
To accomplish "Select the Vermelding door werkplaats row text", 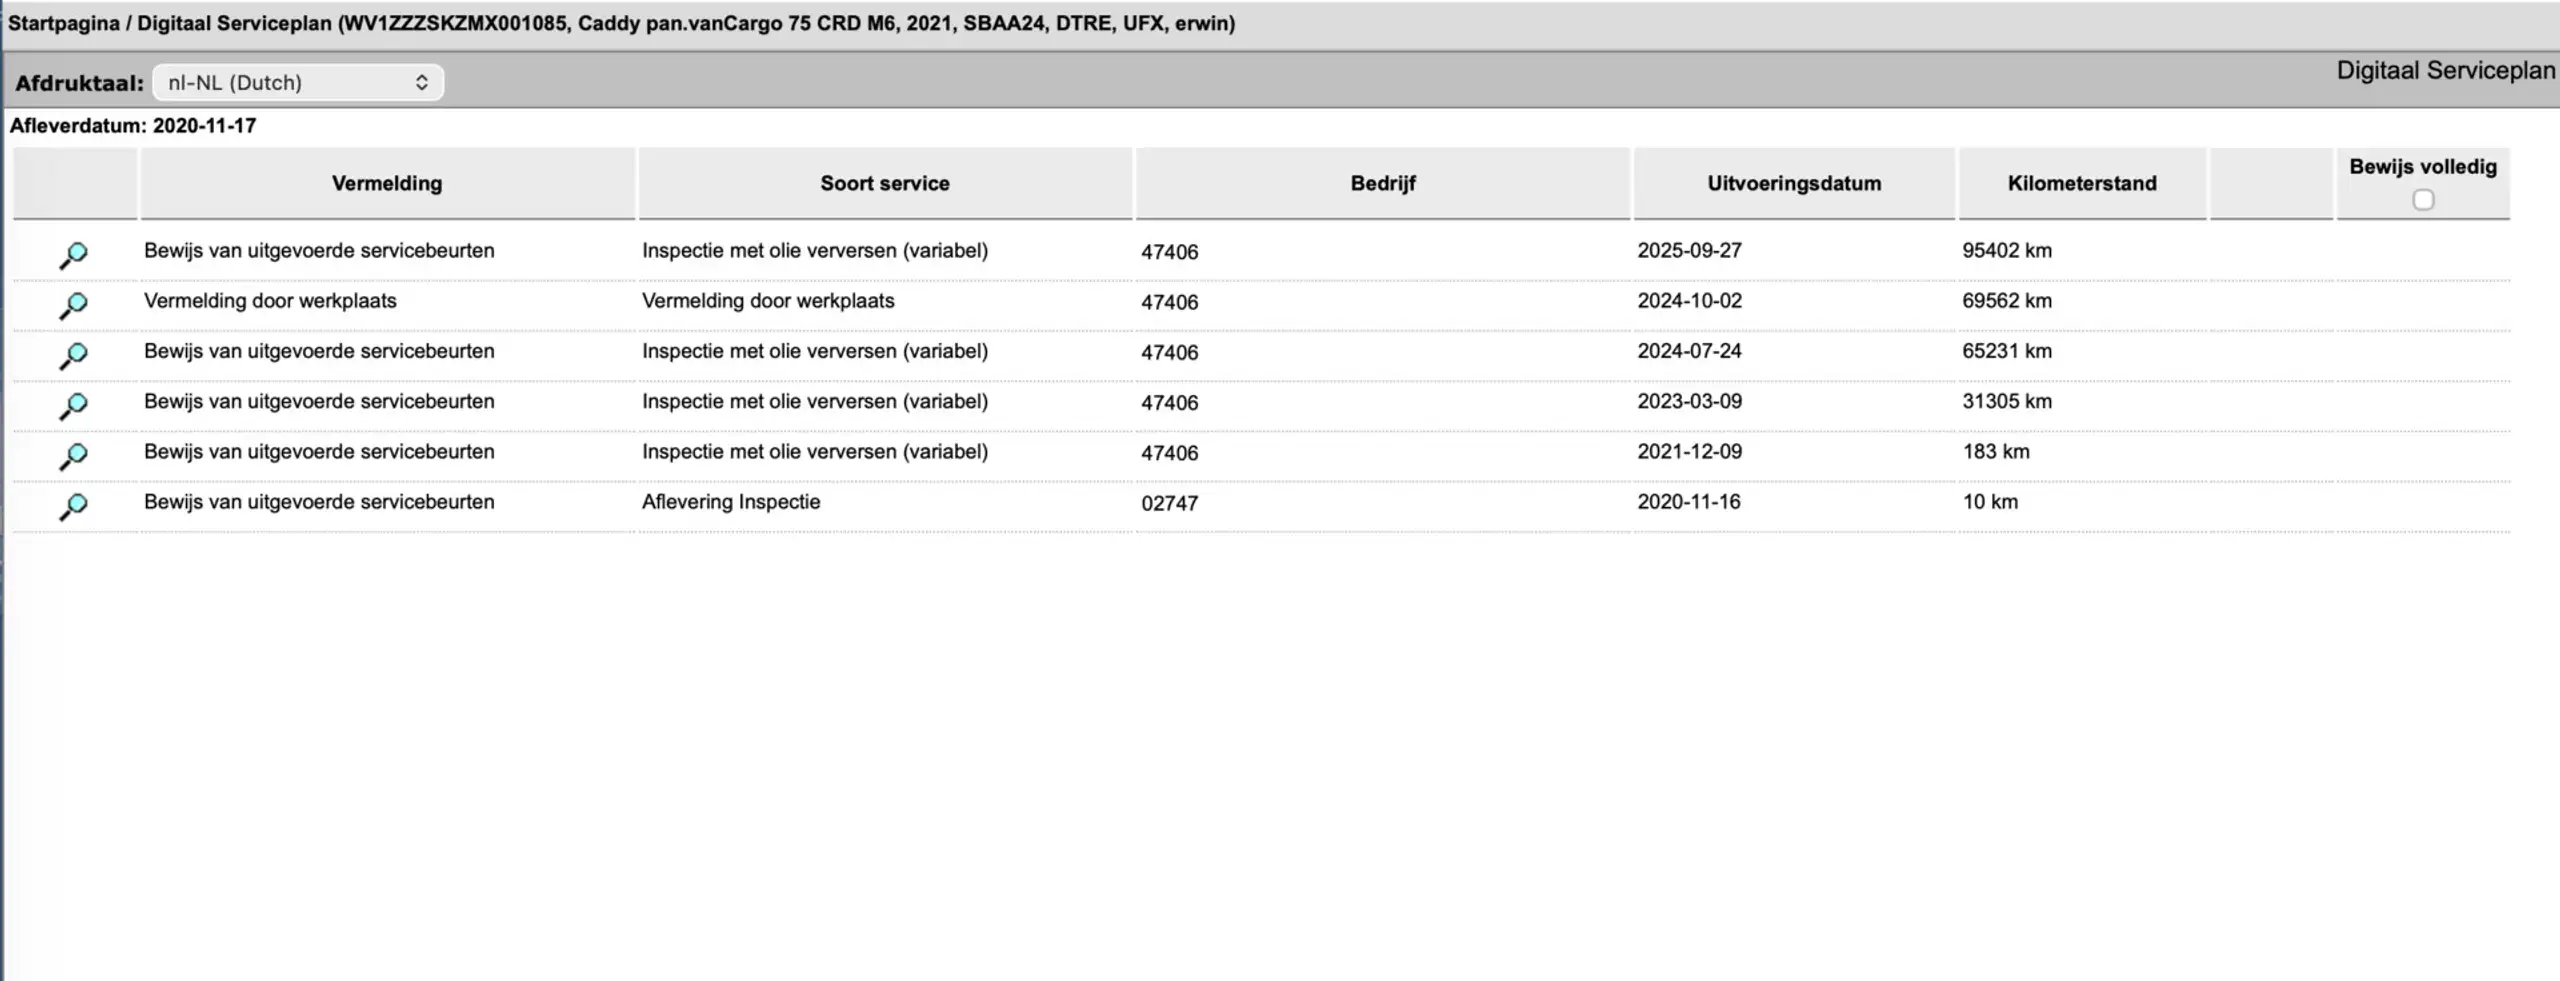I will tap(270, 301).
